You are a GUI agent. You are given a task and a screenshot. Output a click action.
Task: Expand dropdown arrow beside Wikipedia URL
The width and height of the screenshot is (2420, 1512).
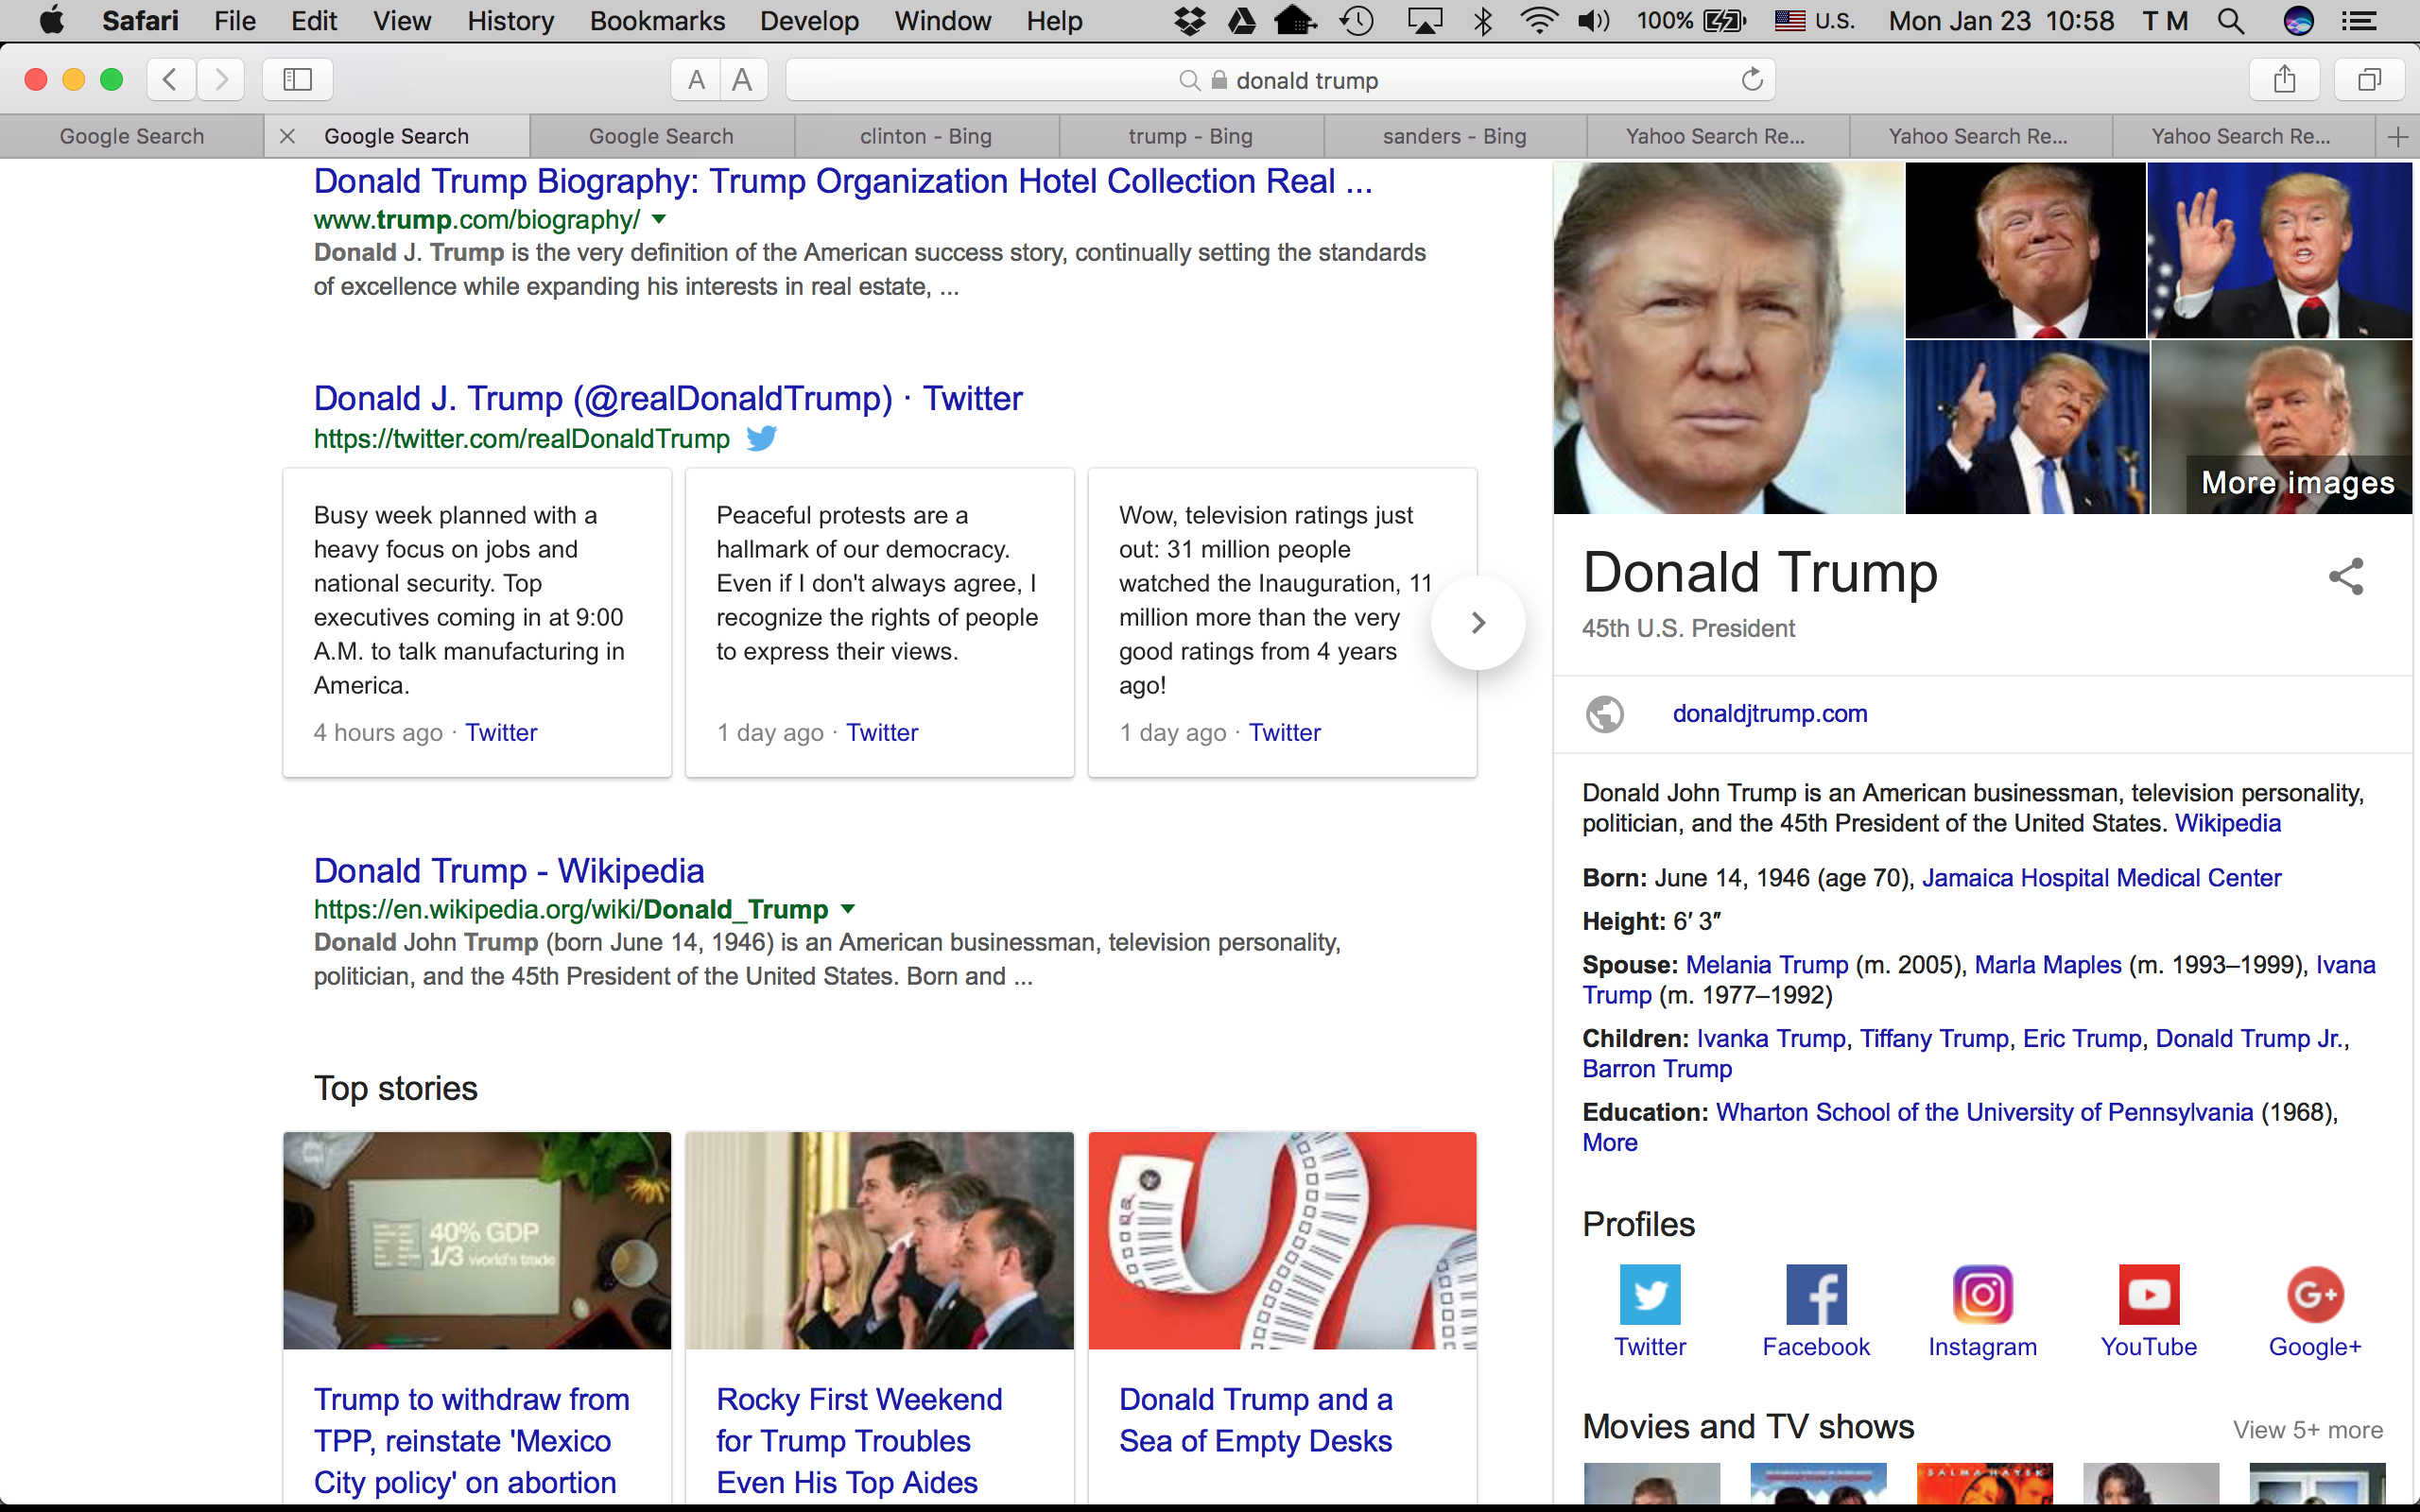pyautogui.click(x=848, y=909)
